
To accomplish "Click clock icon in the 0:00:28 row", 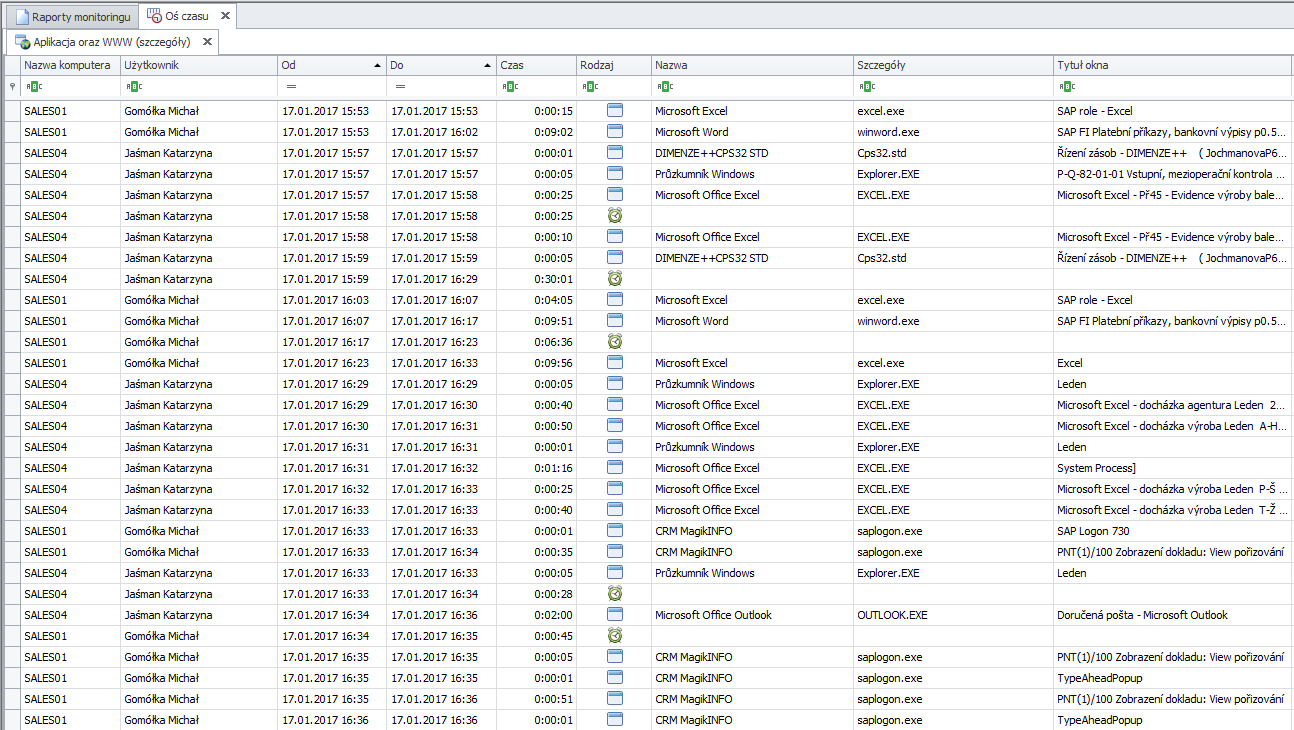I will tap(615, 594).
